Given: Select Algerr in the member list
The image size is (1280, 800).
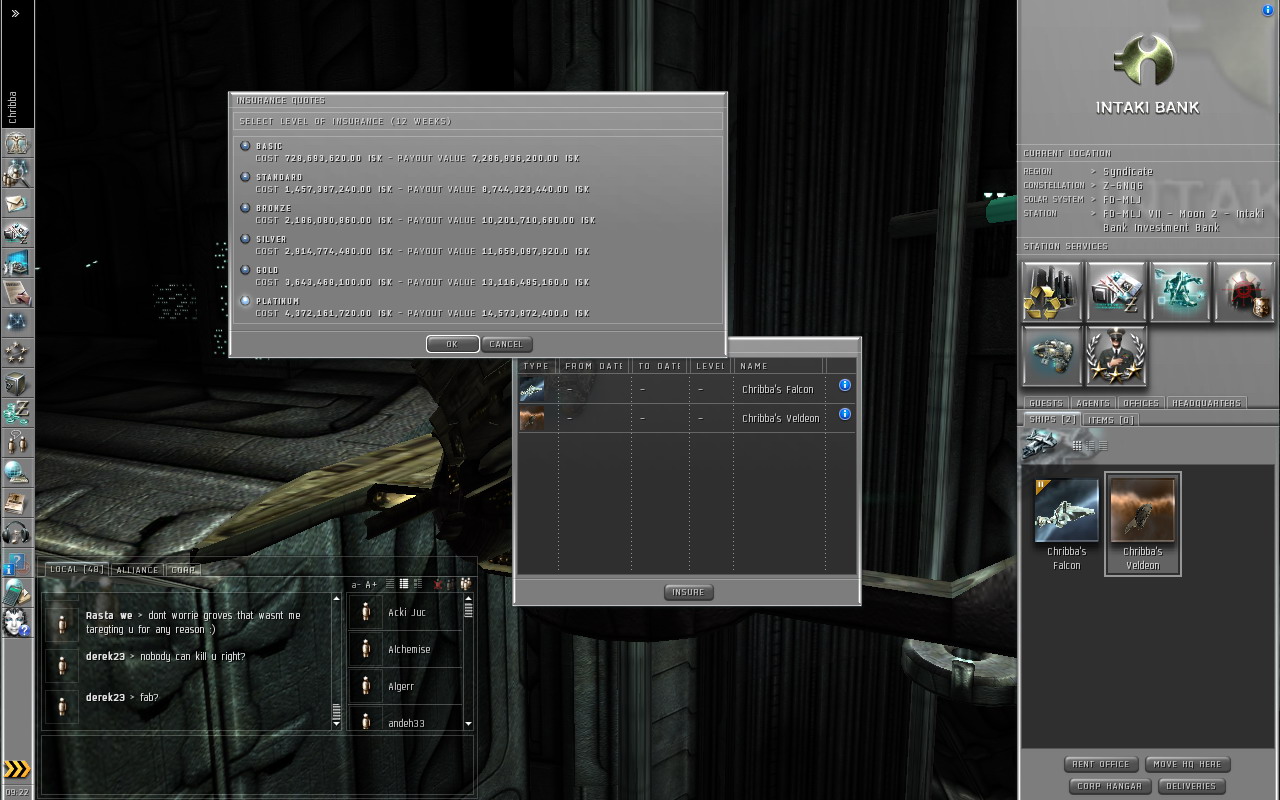Looking at the screenshot, I should pyautogui.click(x=405, y=686).
